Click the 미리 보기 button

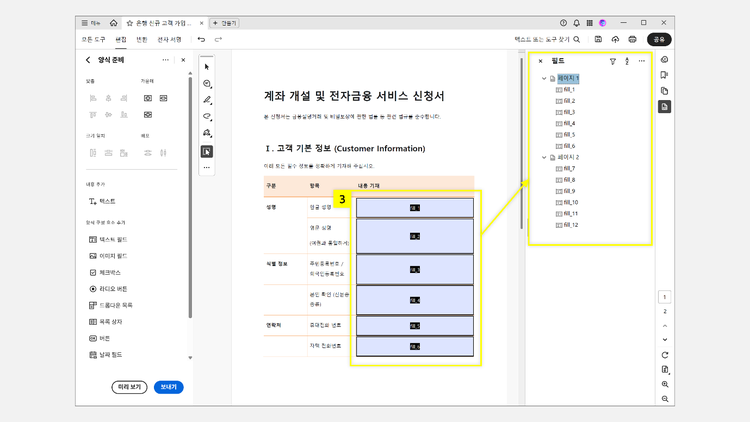(x=129, y=387)
